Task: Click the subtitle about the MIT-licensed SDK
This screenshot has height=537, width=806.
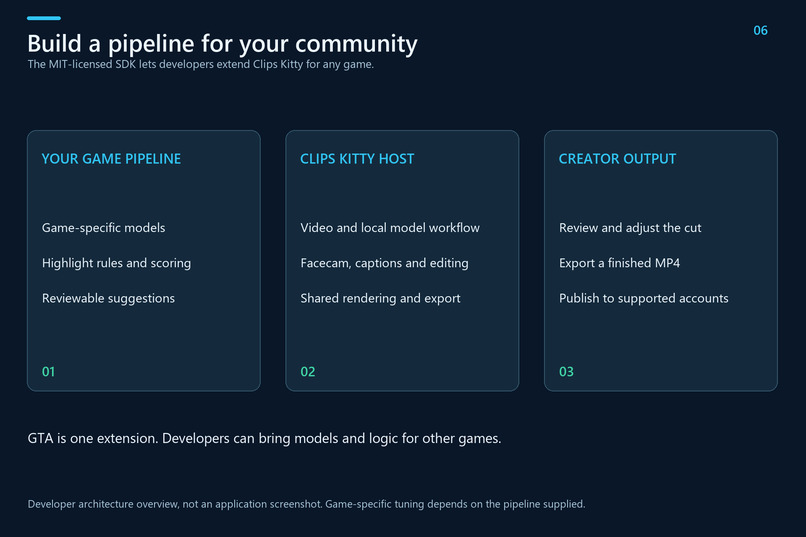Action: coord(200,65)
